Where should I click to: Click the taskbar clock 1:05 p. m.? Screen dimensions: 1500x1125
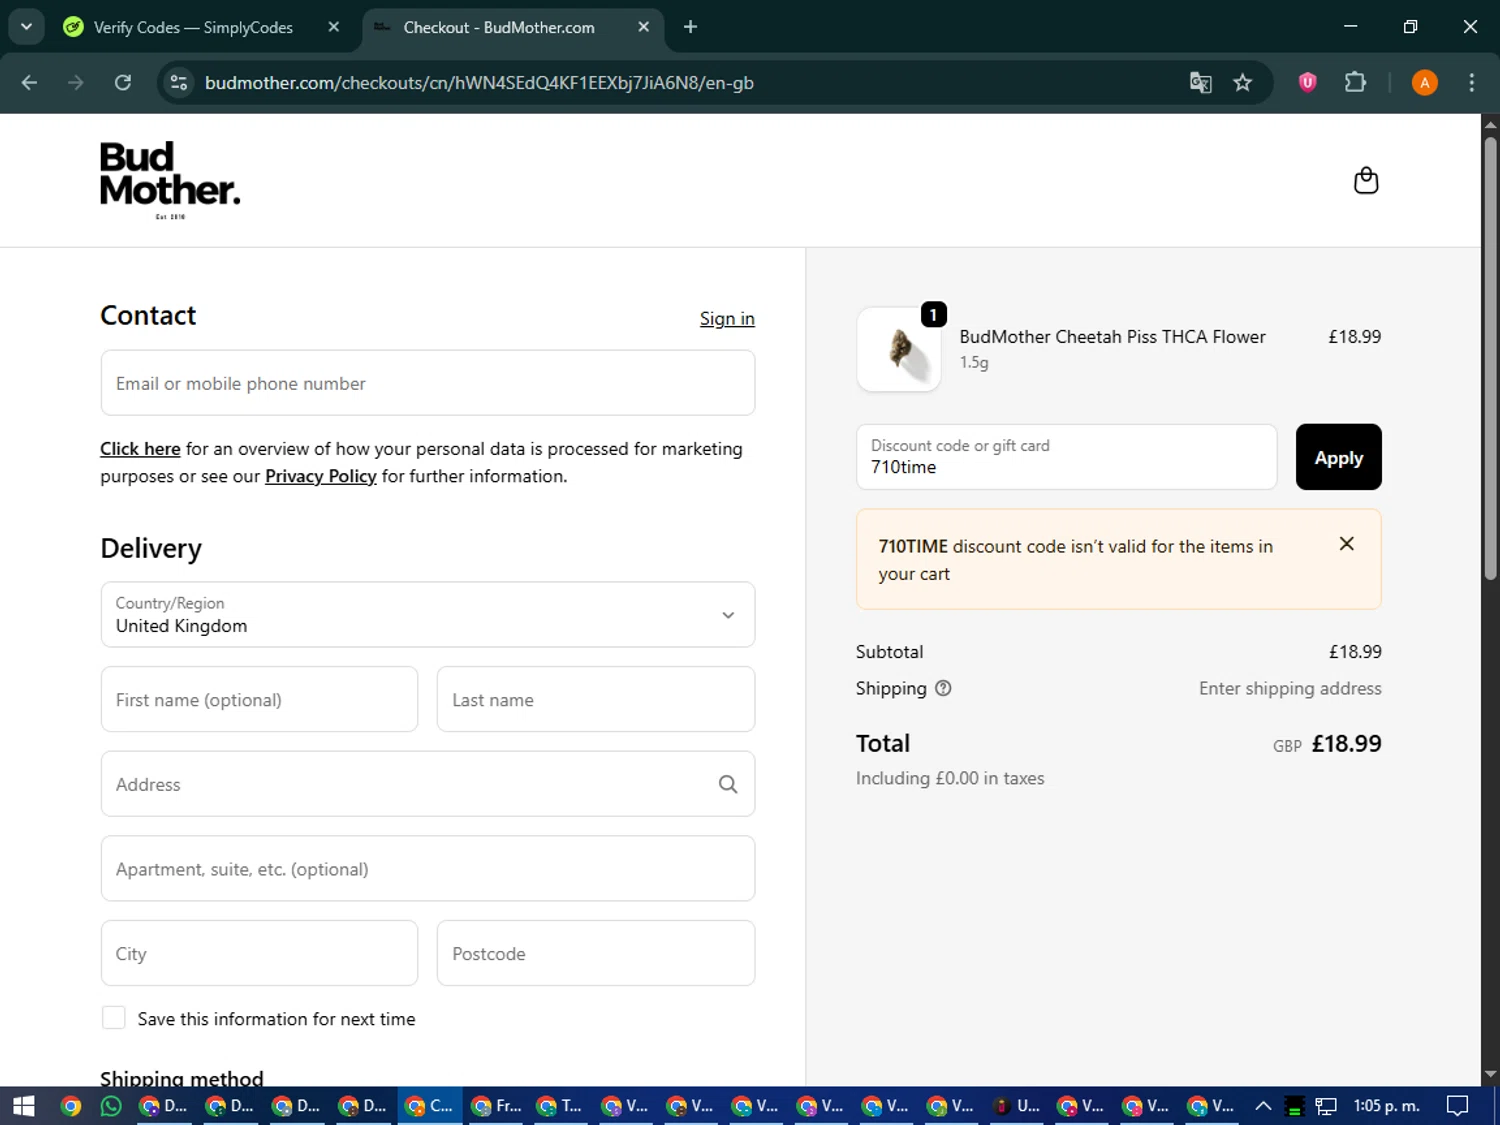coord(1386,1106)
